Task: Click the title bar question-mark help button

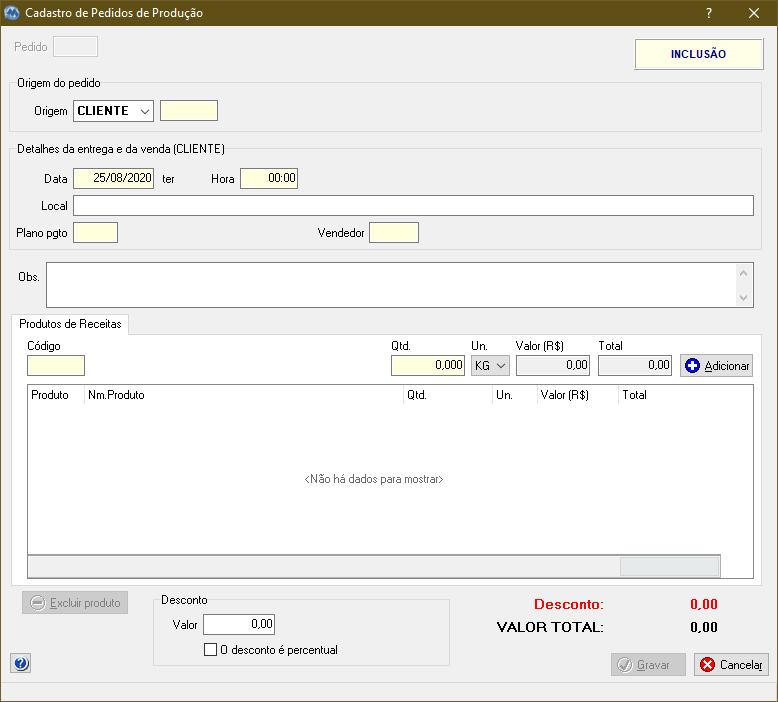Action: point(709,13)
